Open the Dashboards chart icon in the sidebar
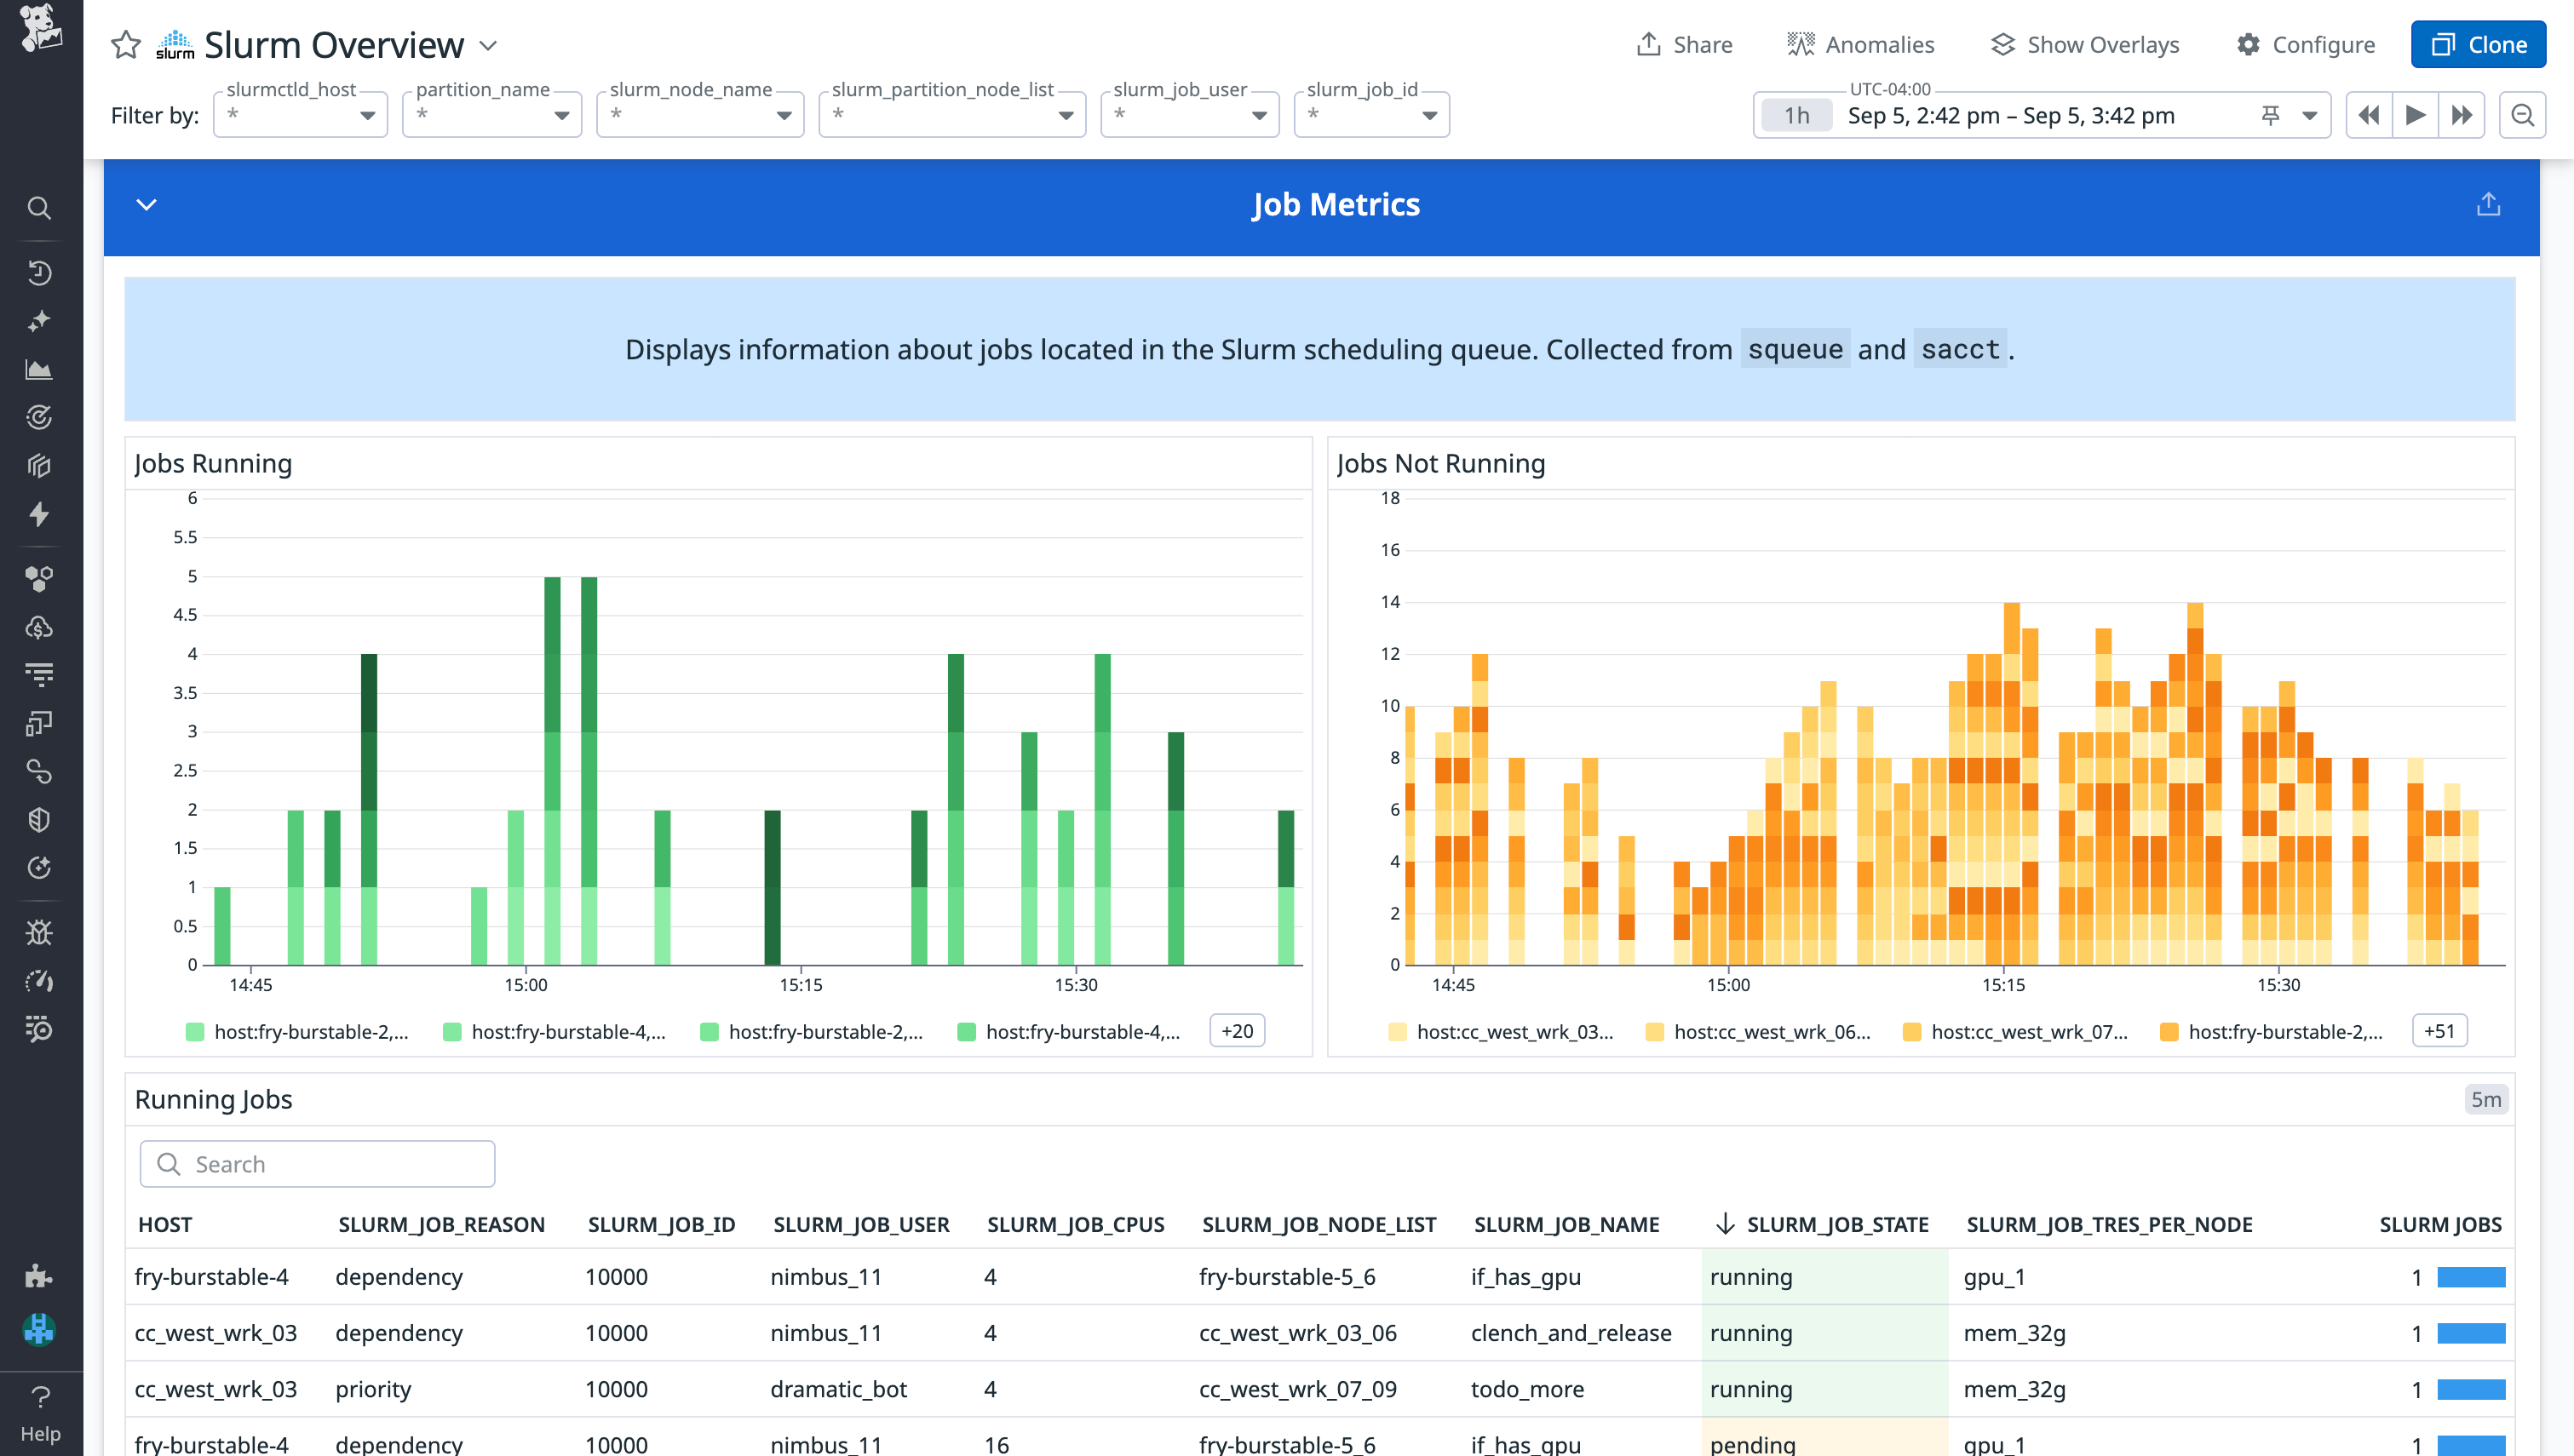Screen dimensions: 2574x1456 39,370
